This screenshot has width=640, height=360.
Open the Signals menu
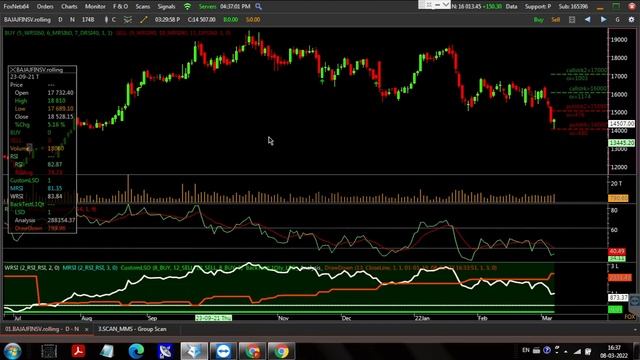[166, 7]
